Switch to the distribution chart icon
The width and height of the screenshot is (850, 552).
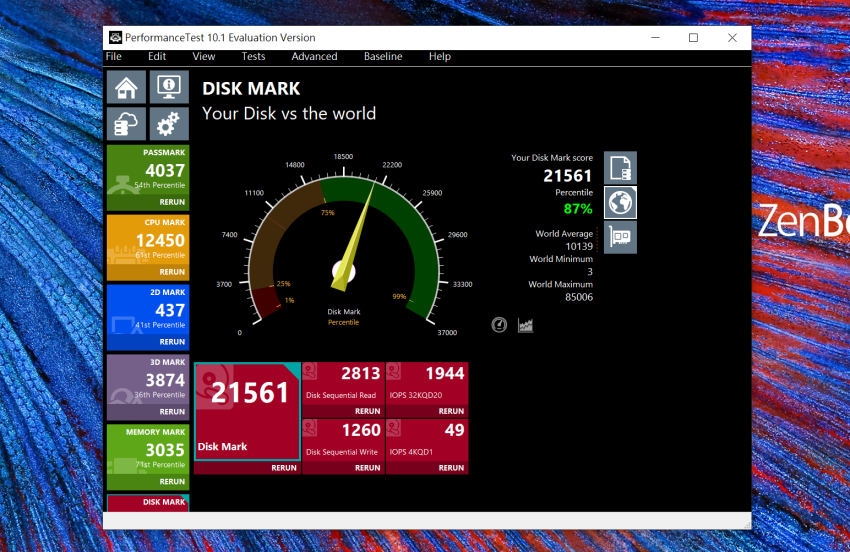point(525,325)
